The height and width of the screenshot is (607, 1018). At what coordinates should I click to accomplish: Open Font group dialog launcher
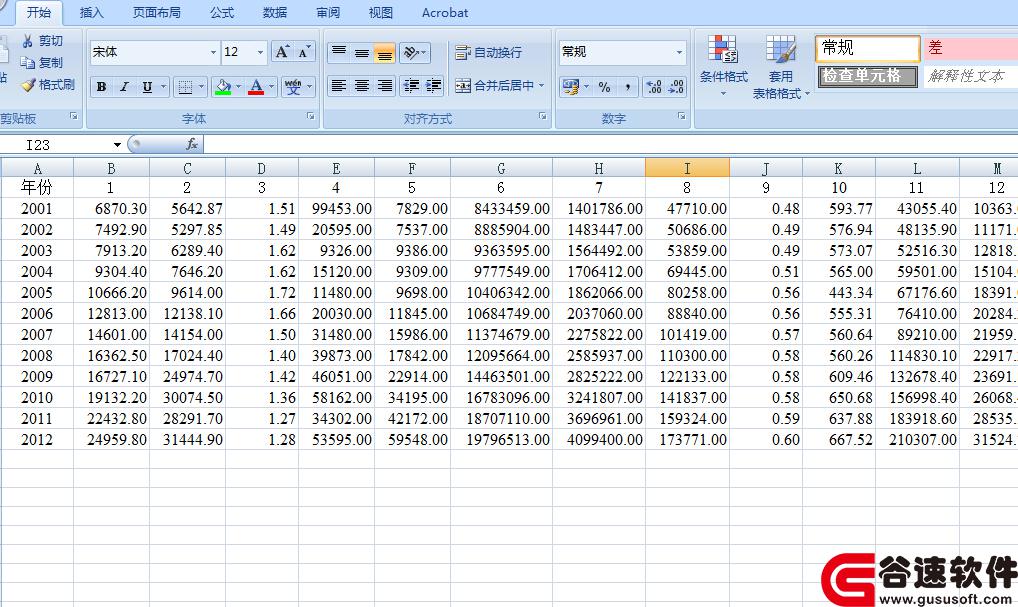click(311, 116)
